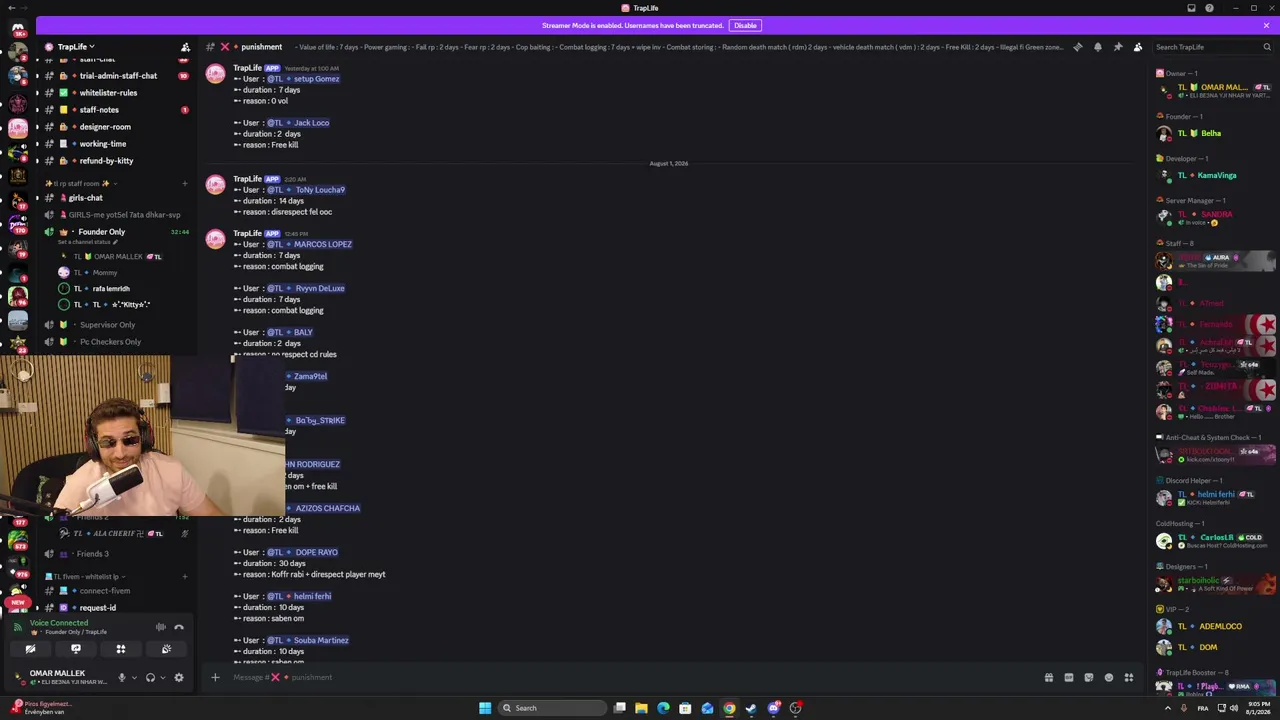The height and width of the screenshot is (720, 1280).
Task: Open KamaVinga's profile in member list
Action: coord(1215,175)
